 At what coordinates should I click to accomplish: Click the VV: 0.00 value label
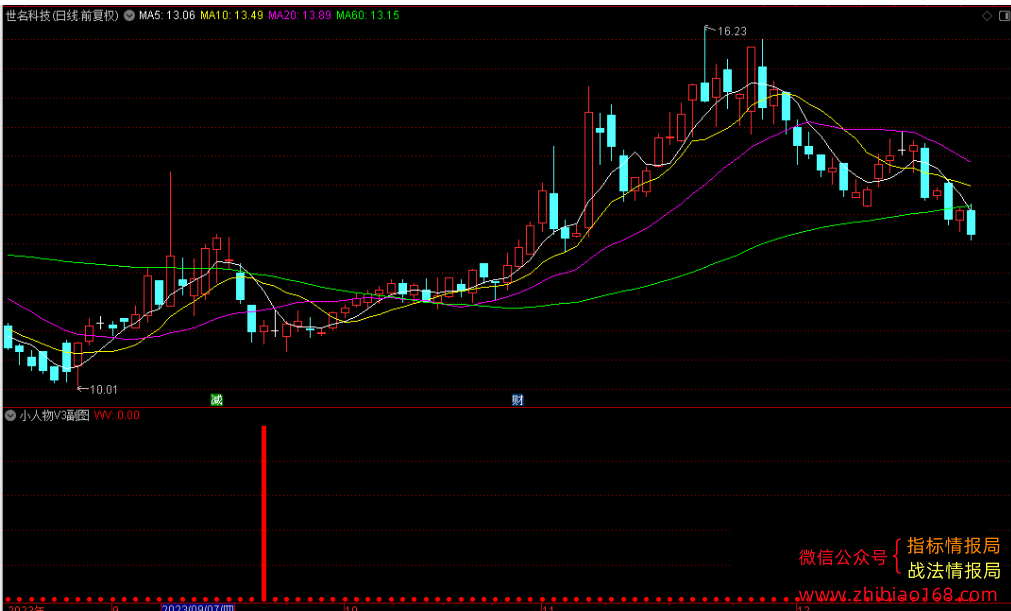point(117,416)
